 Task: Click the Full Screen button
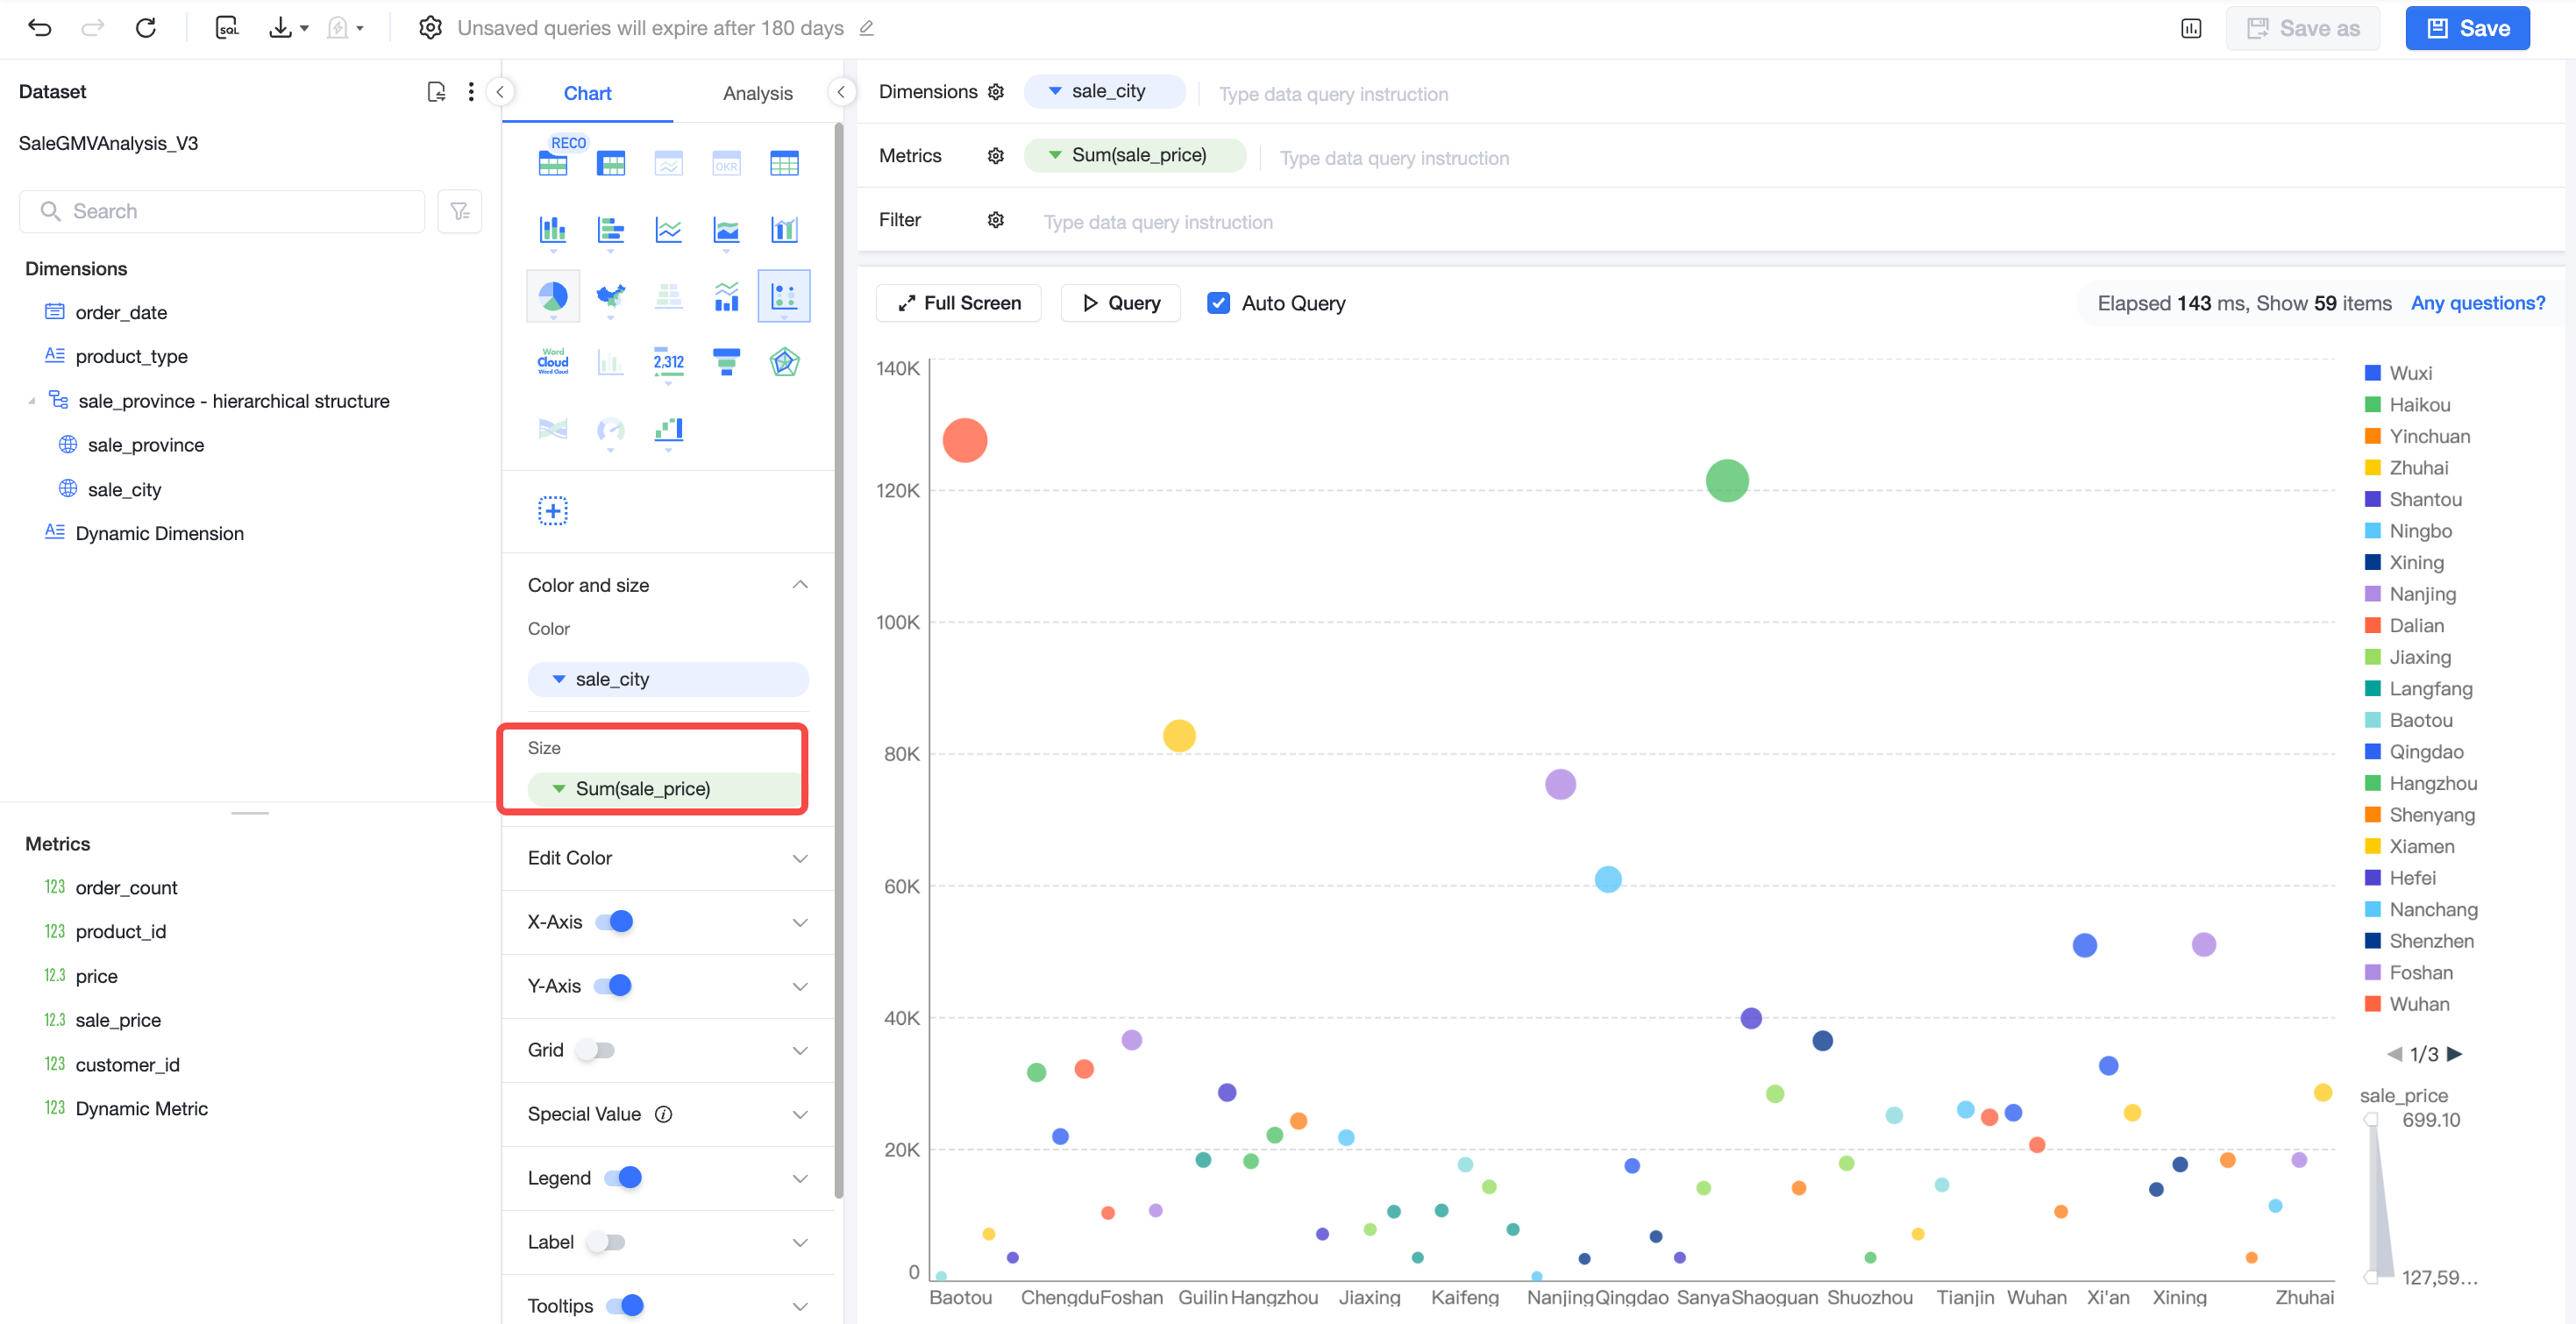(958, 303)
